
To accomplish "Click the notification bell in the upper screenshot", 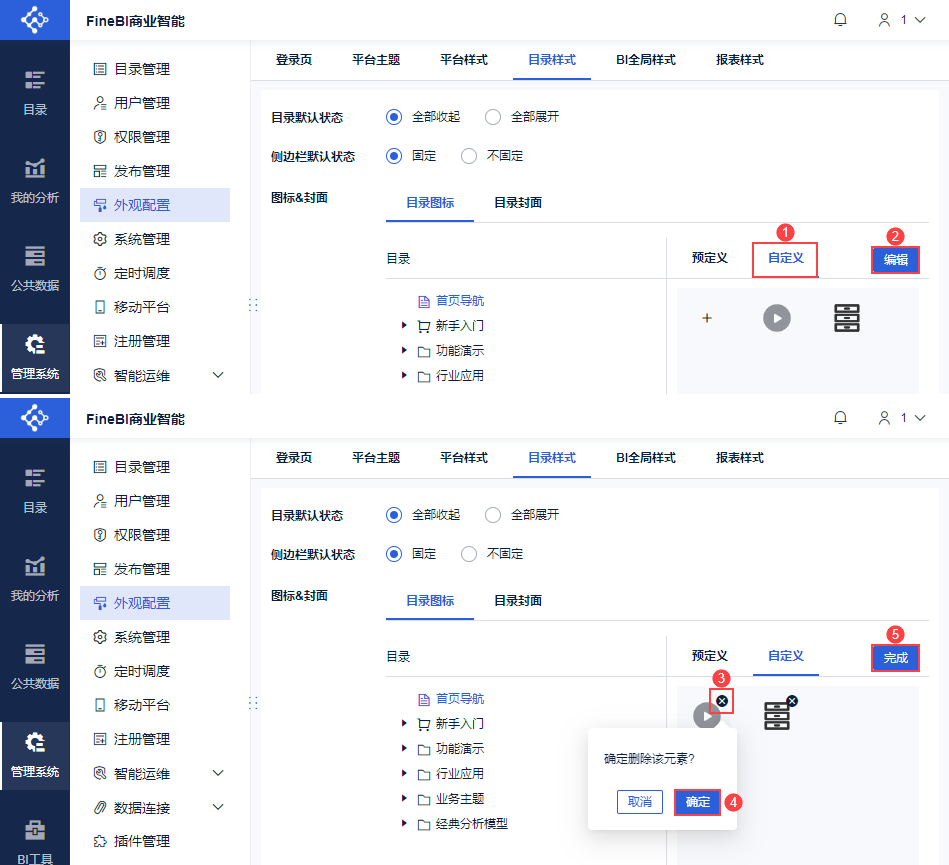I will (x=840, y=20).
